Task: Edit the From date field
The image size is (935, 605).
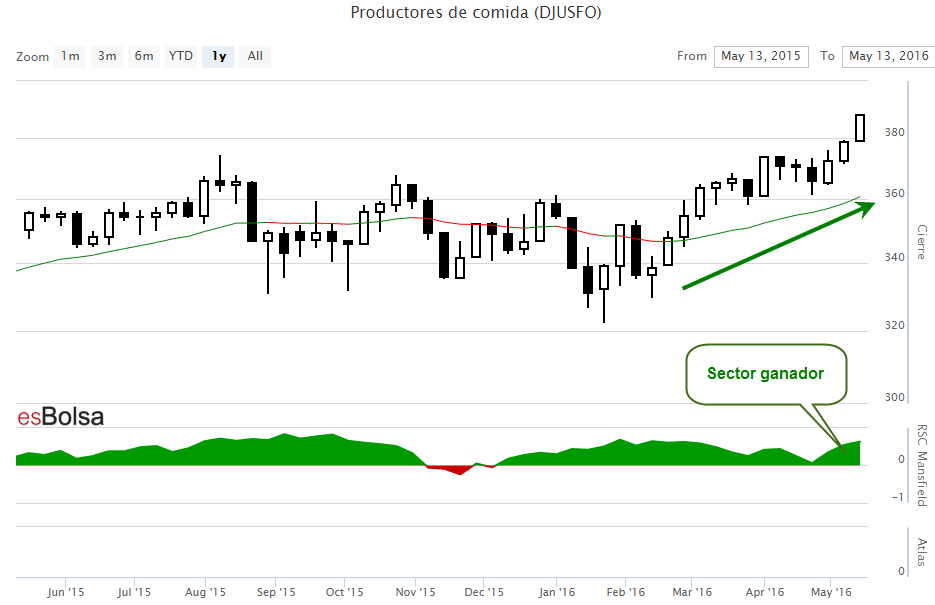Action: 761,57
